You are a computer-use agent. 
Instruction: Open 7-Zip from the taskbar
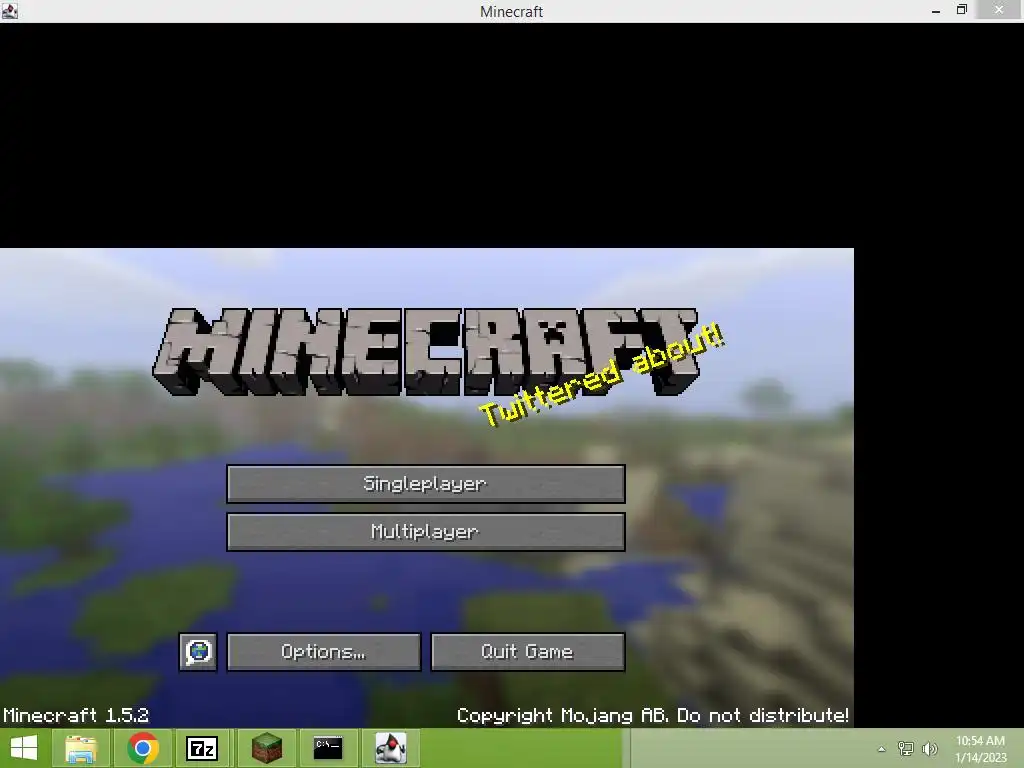coord(202,748)
